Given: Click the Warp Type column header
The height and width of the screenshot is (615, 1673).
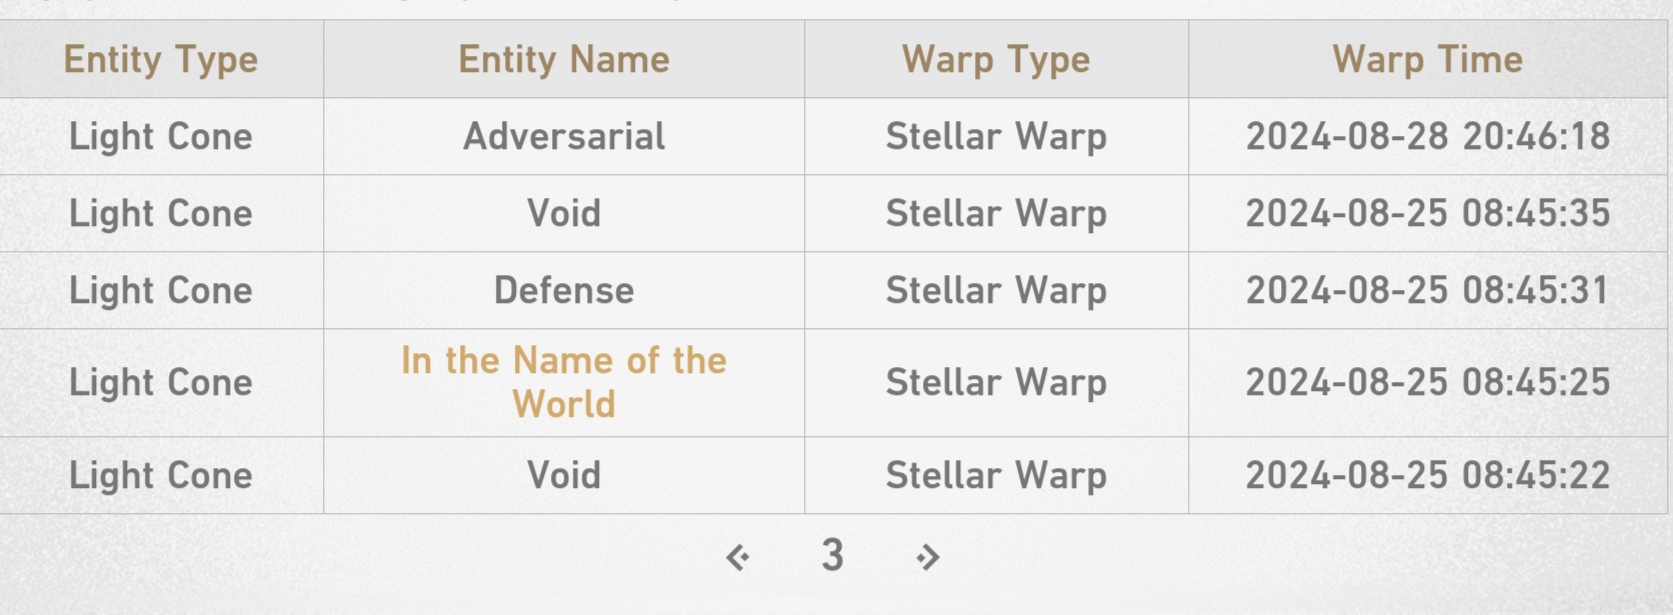Looking at the screenshot, I should pyautogui.click(x=996, y=60).
